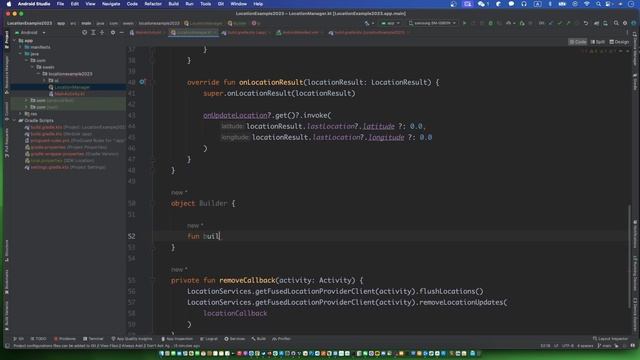Viewport: 640px width, 360px height.
Task: Click LocationManager in breadcrumb bar
Action: tap(203, 23)
